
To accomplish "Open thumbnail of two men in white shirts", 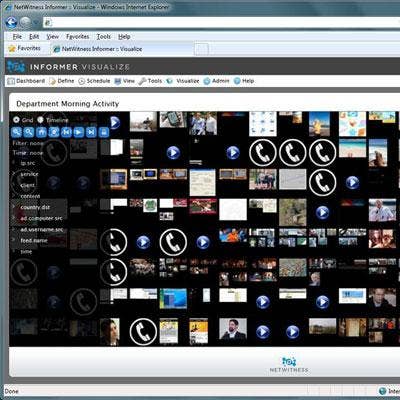I will coord(203,123).
